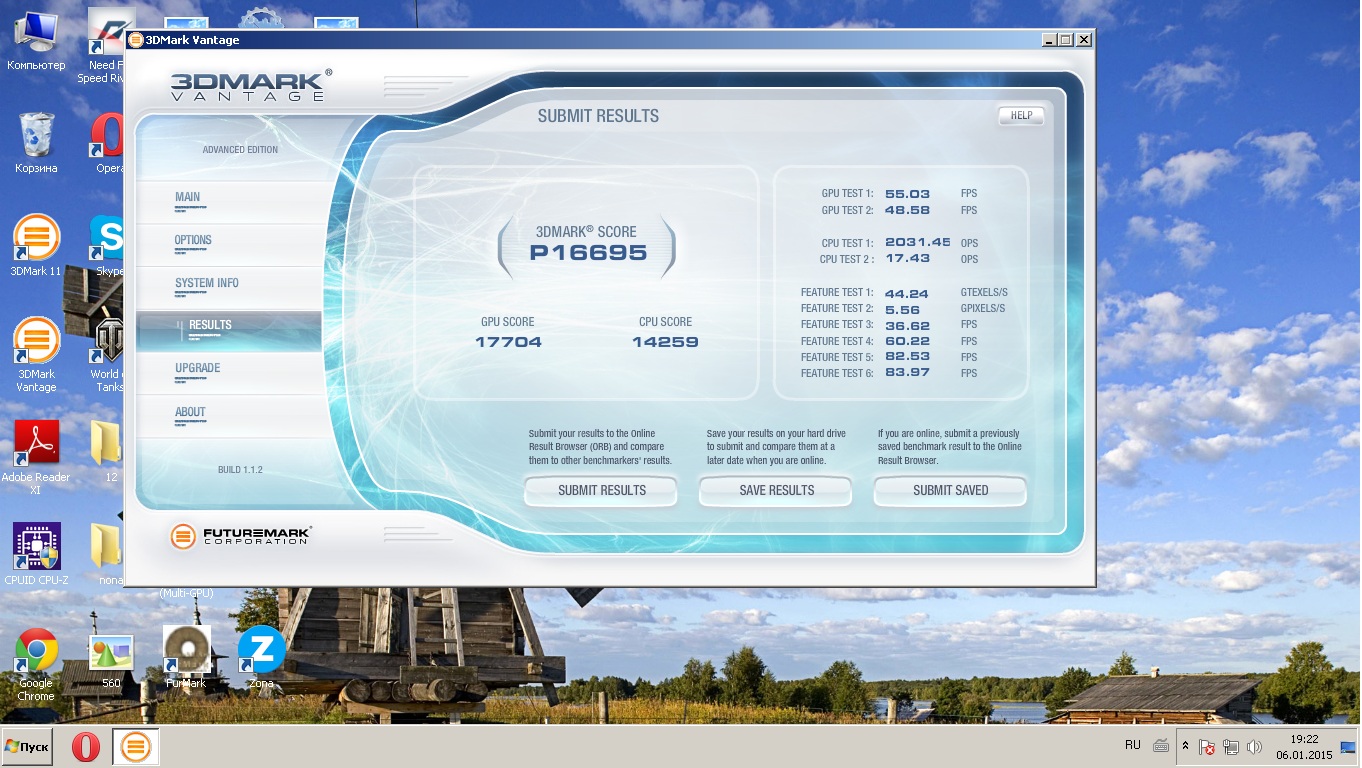Click the Submit Saved button
Image resolution: width=1362 pixels, height=768 pixels.
click(x=951, y=491)
